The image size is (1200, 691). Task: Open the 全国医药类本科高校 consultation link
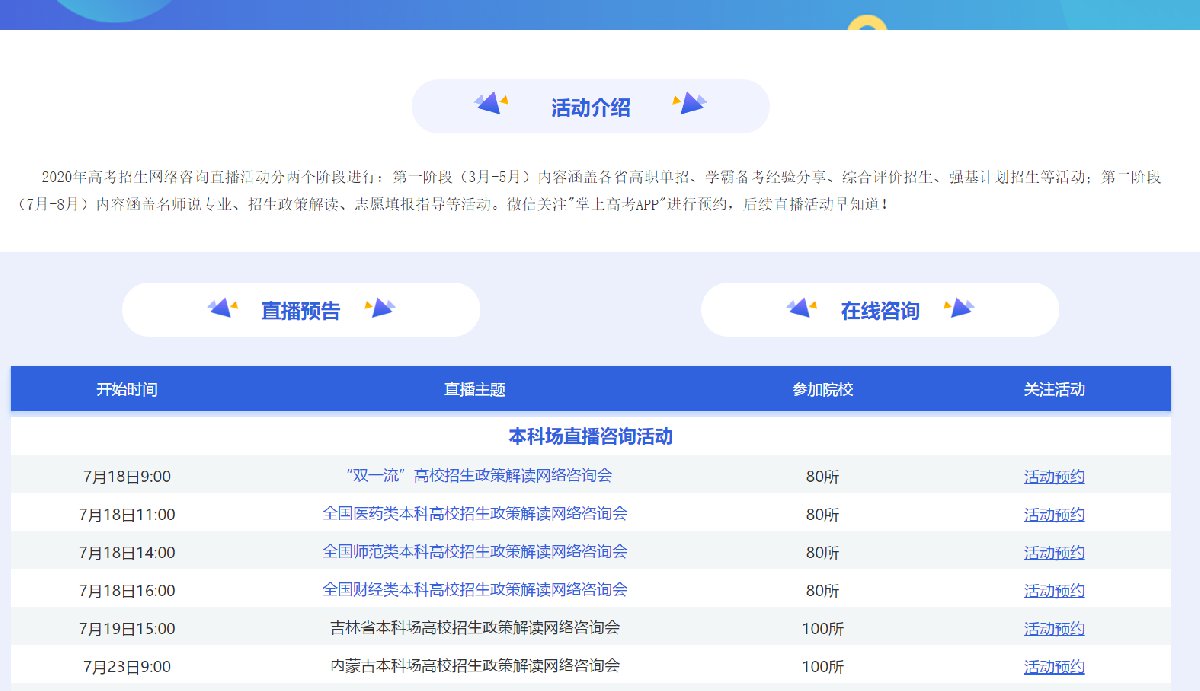[x=475, y=513]
